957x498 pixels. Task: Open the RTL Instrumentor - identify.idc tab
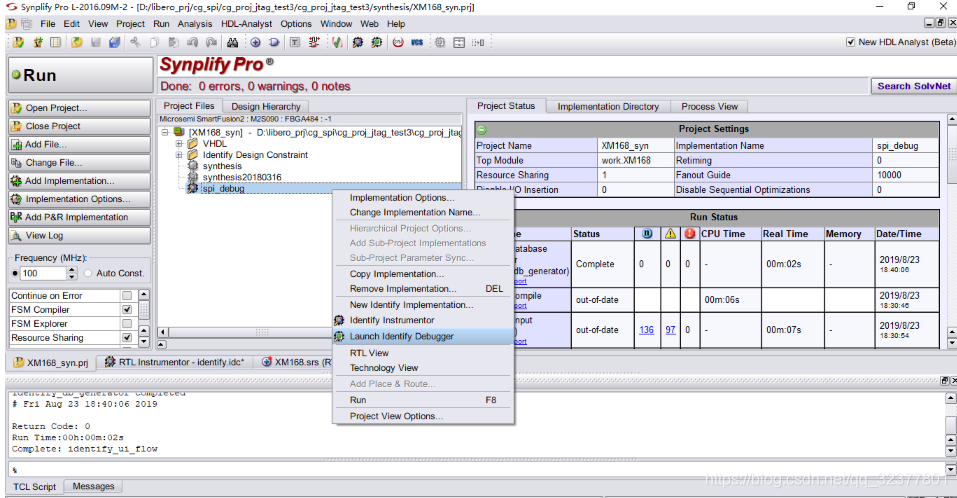(175, 362)
